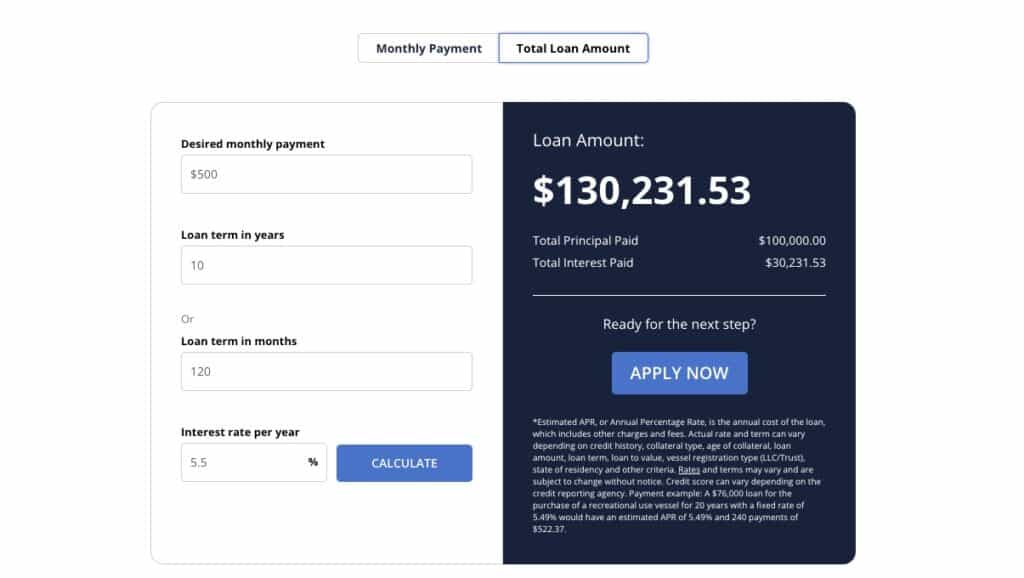Click APPLY NOW to continue

pos(679,372)
